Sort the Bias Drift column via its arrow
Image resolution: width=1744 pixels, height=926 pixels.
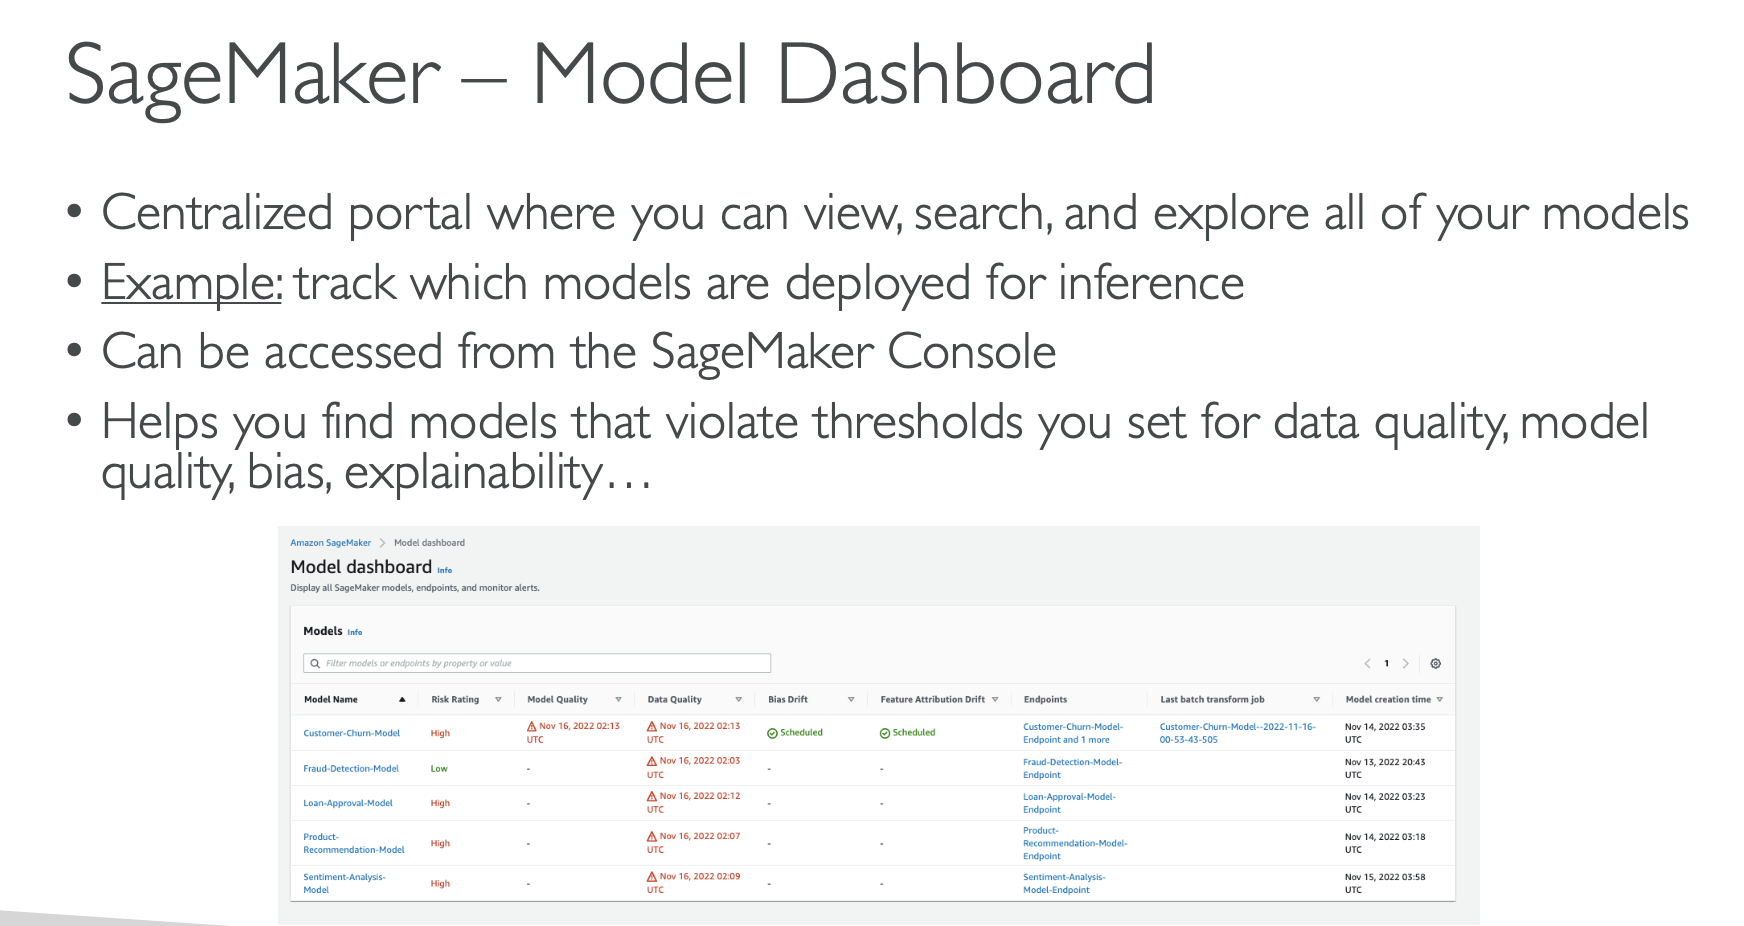point(851,699)
